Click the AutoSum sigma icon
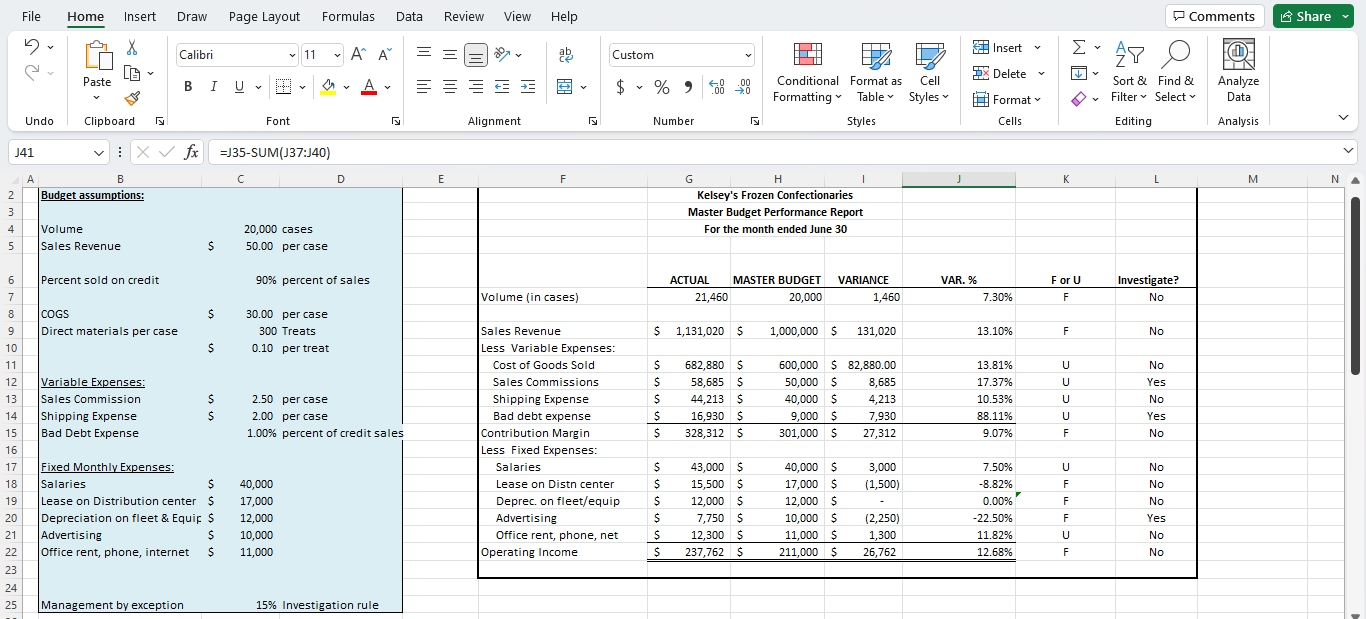The width and height of the screenshot is (1366, 619). [x=1077, y=45]
